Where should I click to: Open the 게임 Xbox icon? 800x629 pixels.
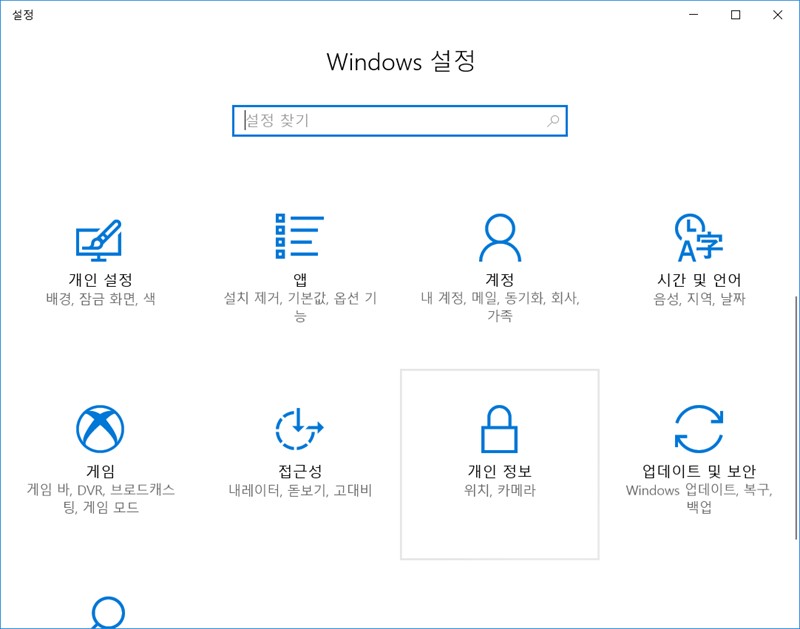tap(100, 429)
